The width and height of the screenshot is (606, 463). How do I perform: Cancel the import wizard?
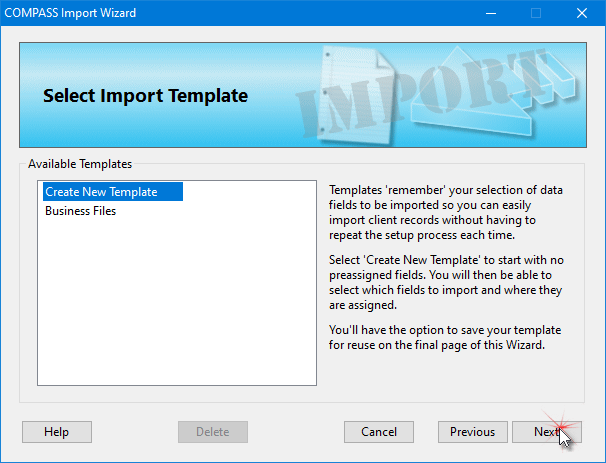pyautogui.click(x=379, y=432)
